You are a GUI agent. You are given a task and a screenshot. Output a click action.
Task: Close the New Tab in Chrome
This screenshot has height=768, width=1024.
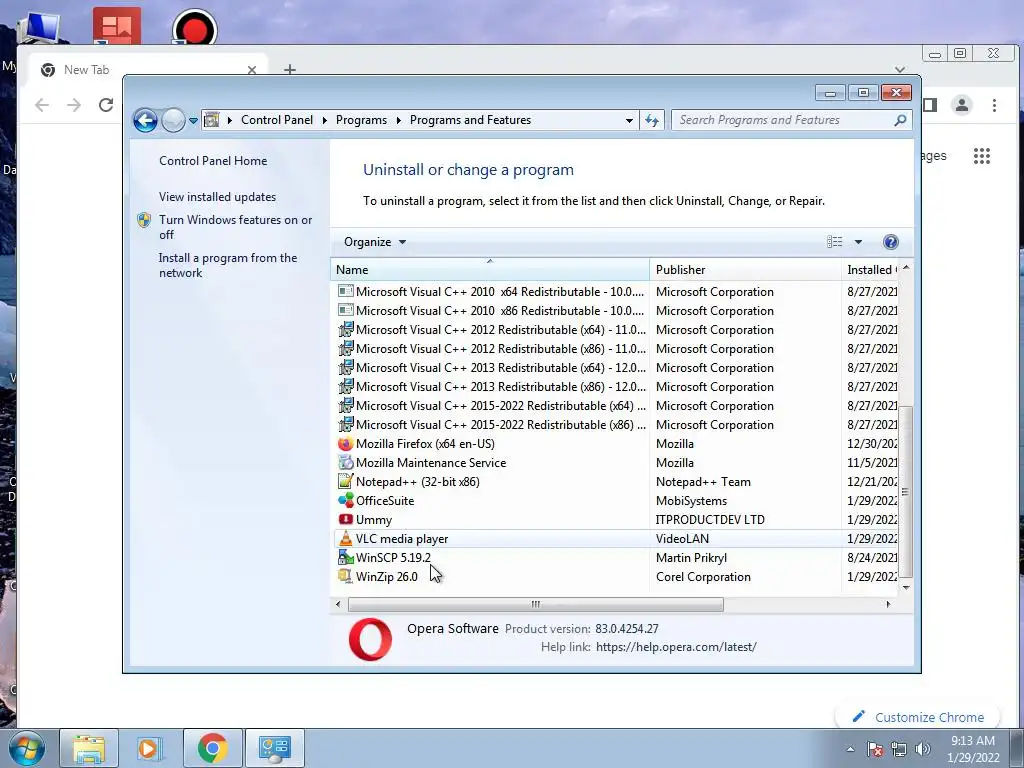tap(251, 70)
